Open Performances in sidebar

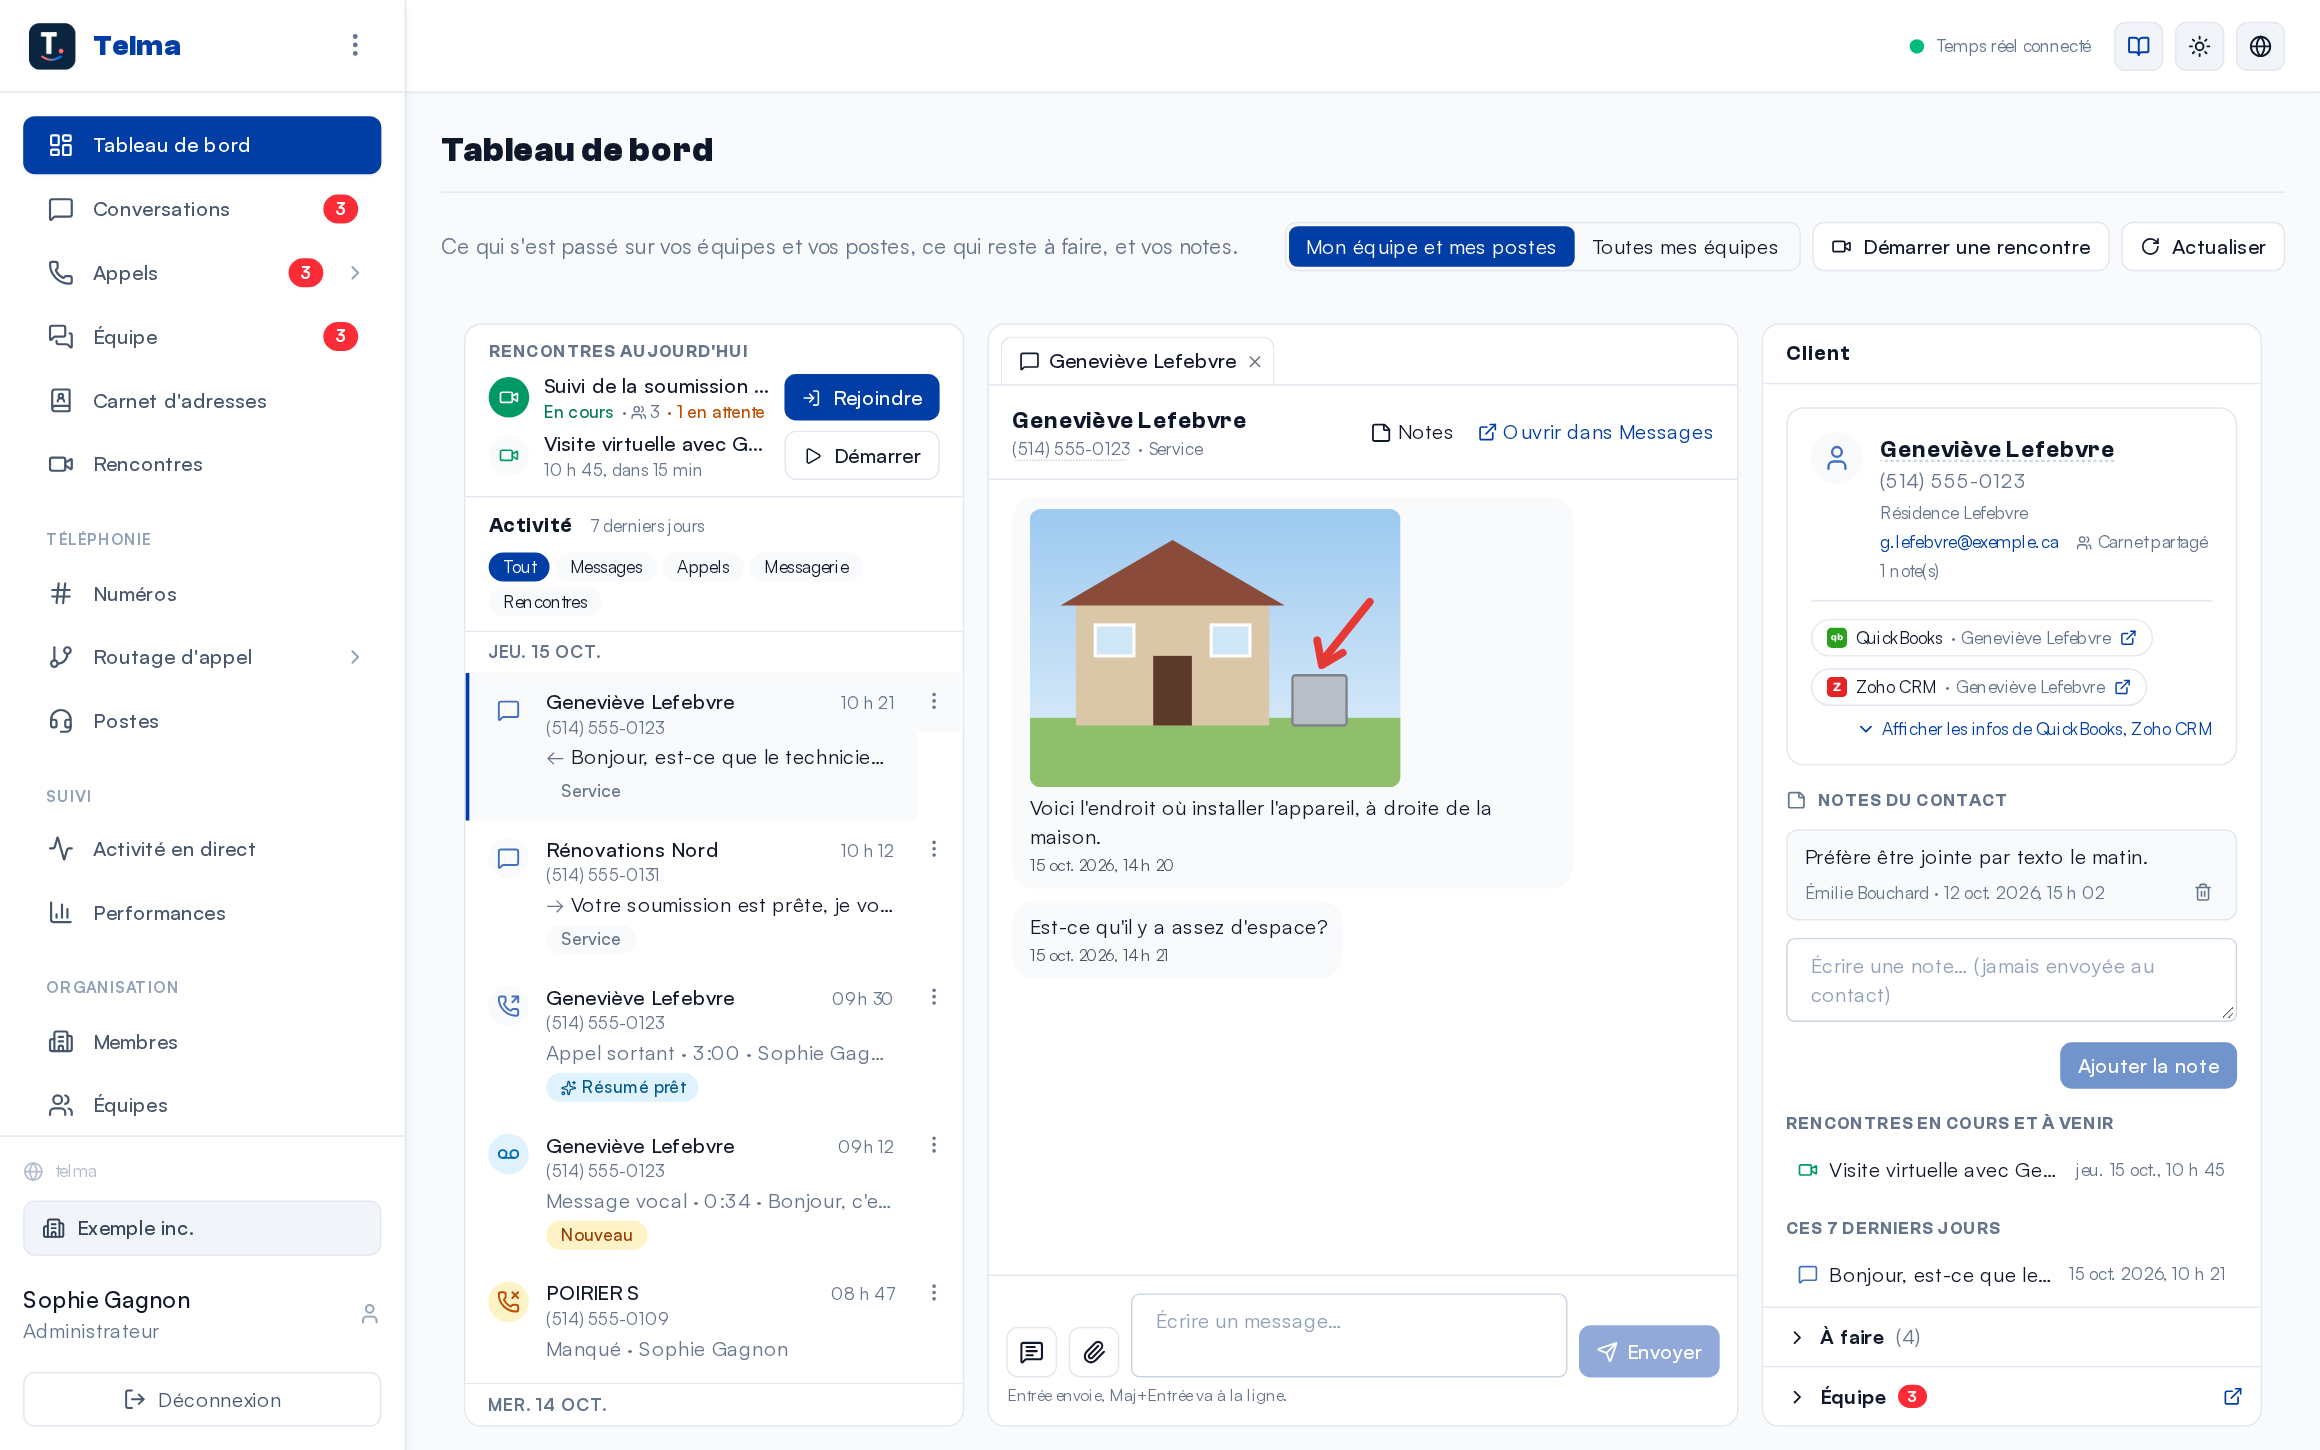point(202,913)
